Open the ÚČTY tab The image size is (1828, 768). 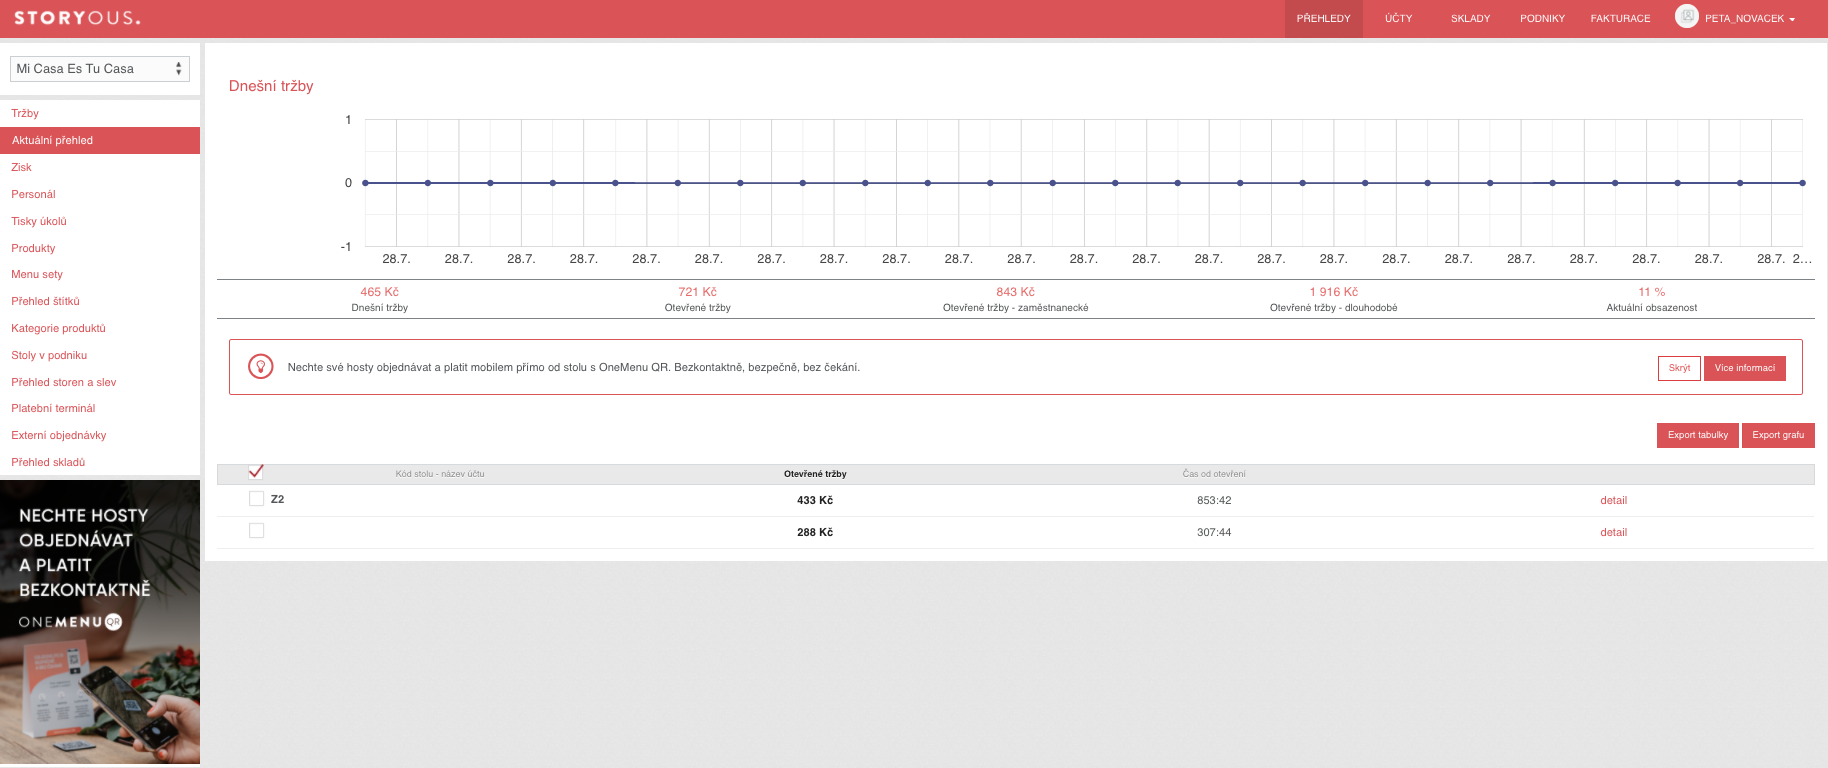(x=1398, y=19)
